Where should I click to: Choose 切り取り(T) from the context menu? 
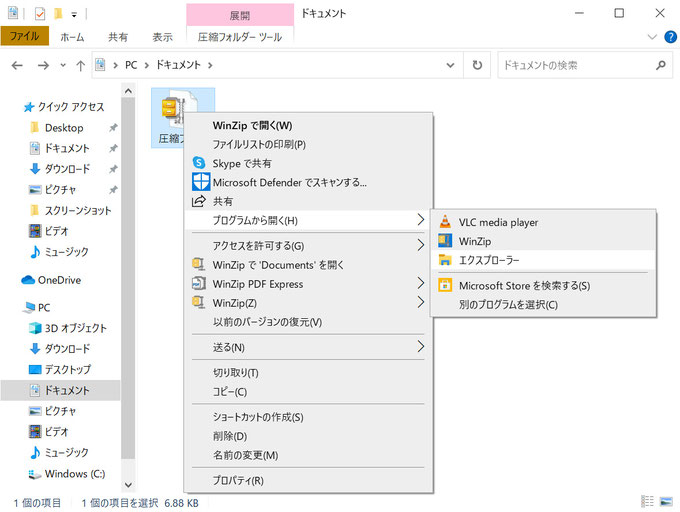[x=308, y=372]
